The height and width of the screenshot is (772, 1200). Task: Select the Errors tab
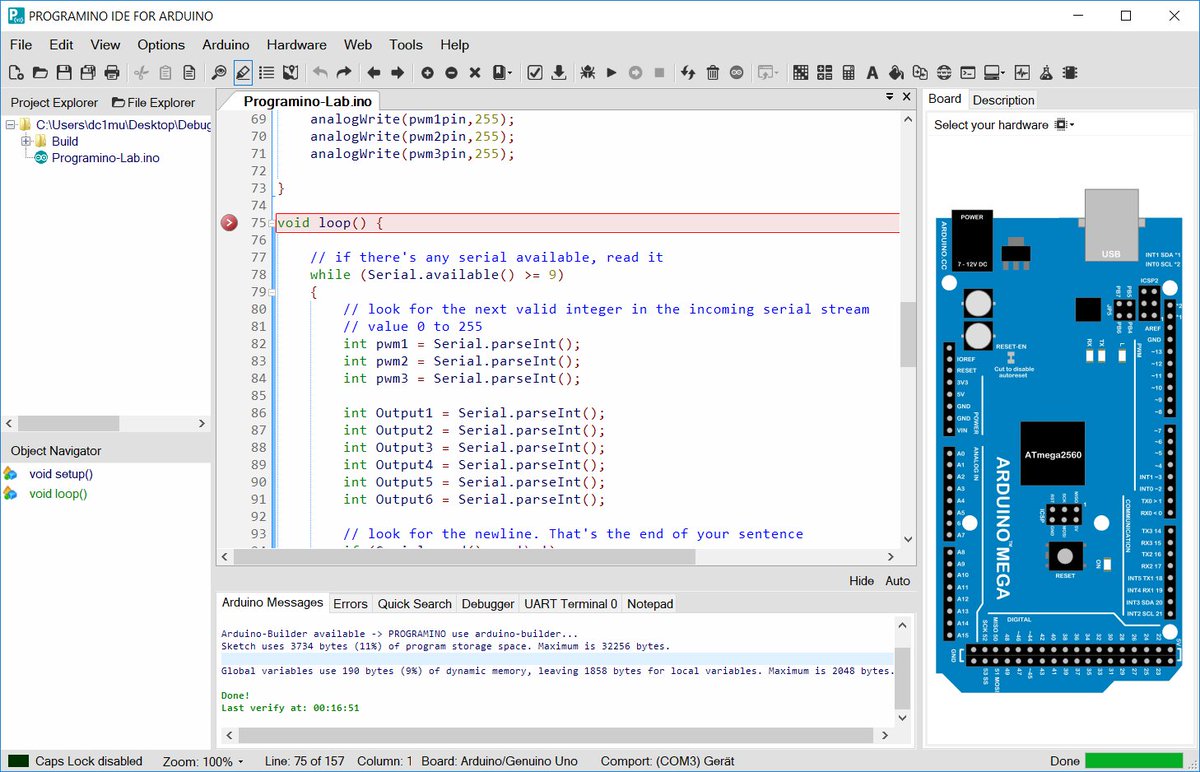350,603
